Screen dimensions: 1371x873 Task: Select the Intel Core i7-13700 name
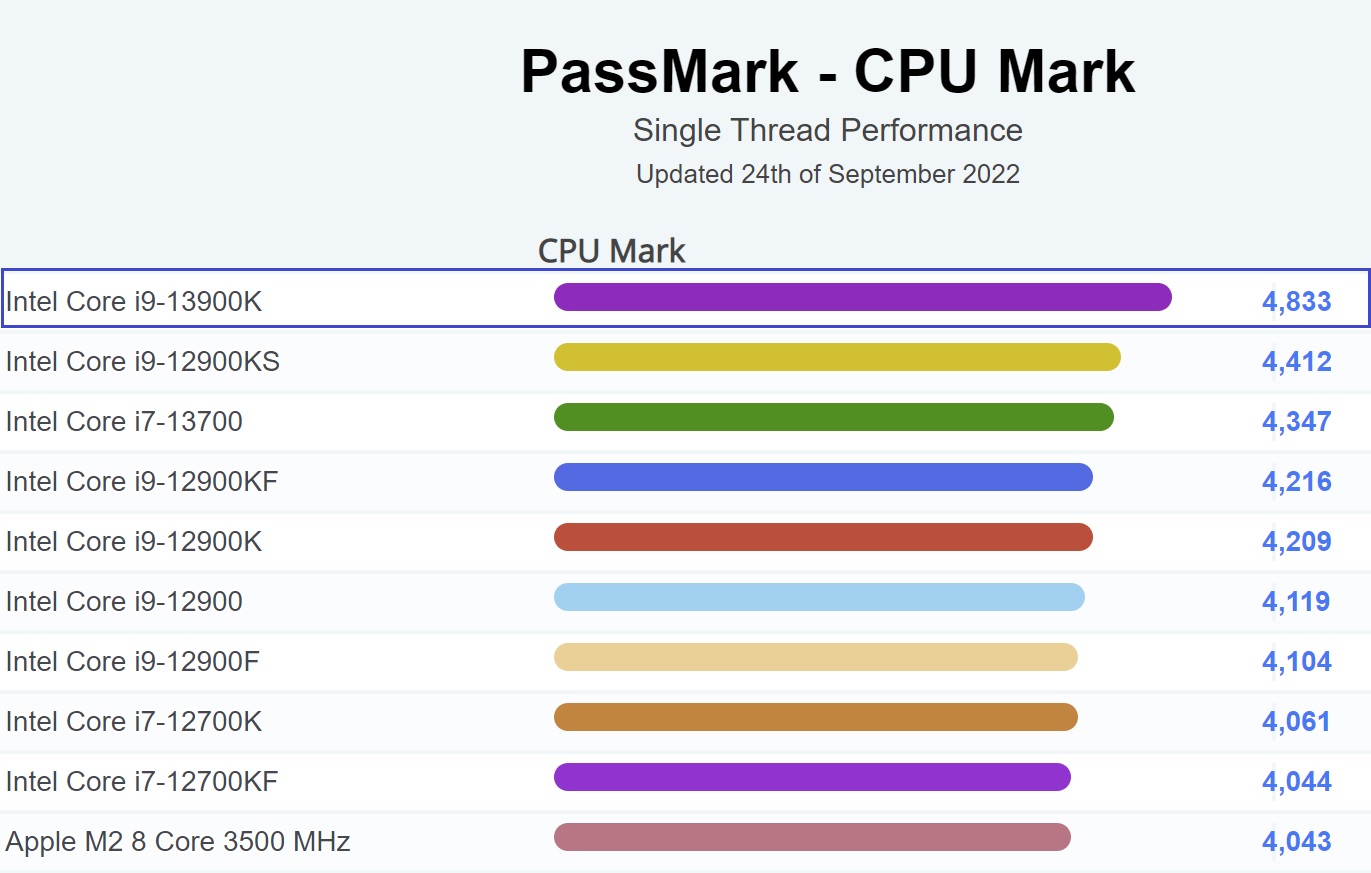(124, 421)
